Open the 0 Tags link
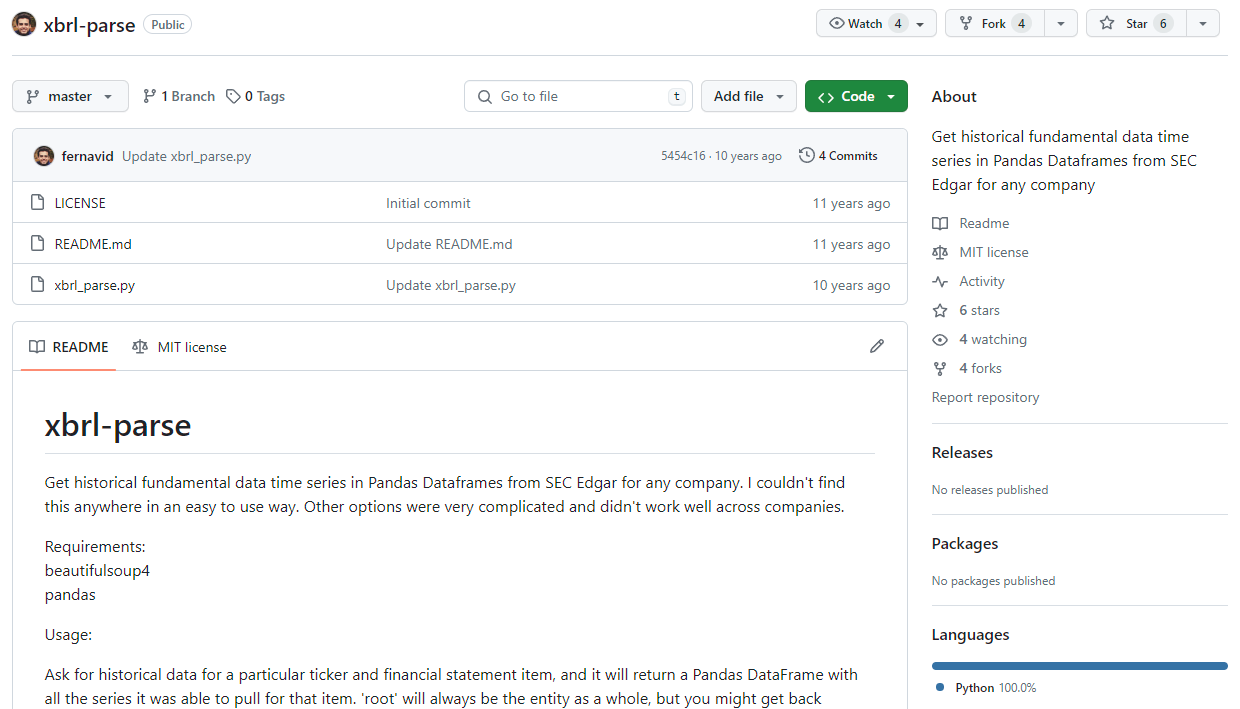This screenshot has width=1240, height=709. coord(256,96)
